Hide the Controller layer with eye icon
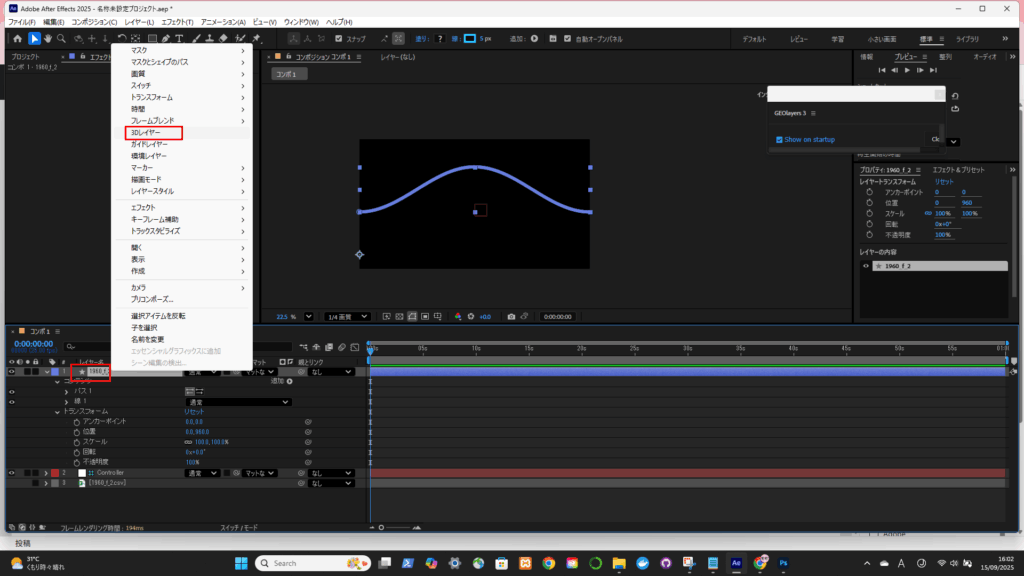Viewport: 1024px width, 576px height. pyautogui.click(x=12, y=472)
